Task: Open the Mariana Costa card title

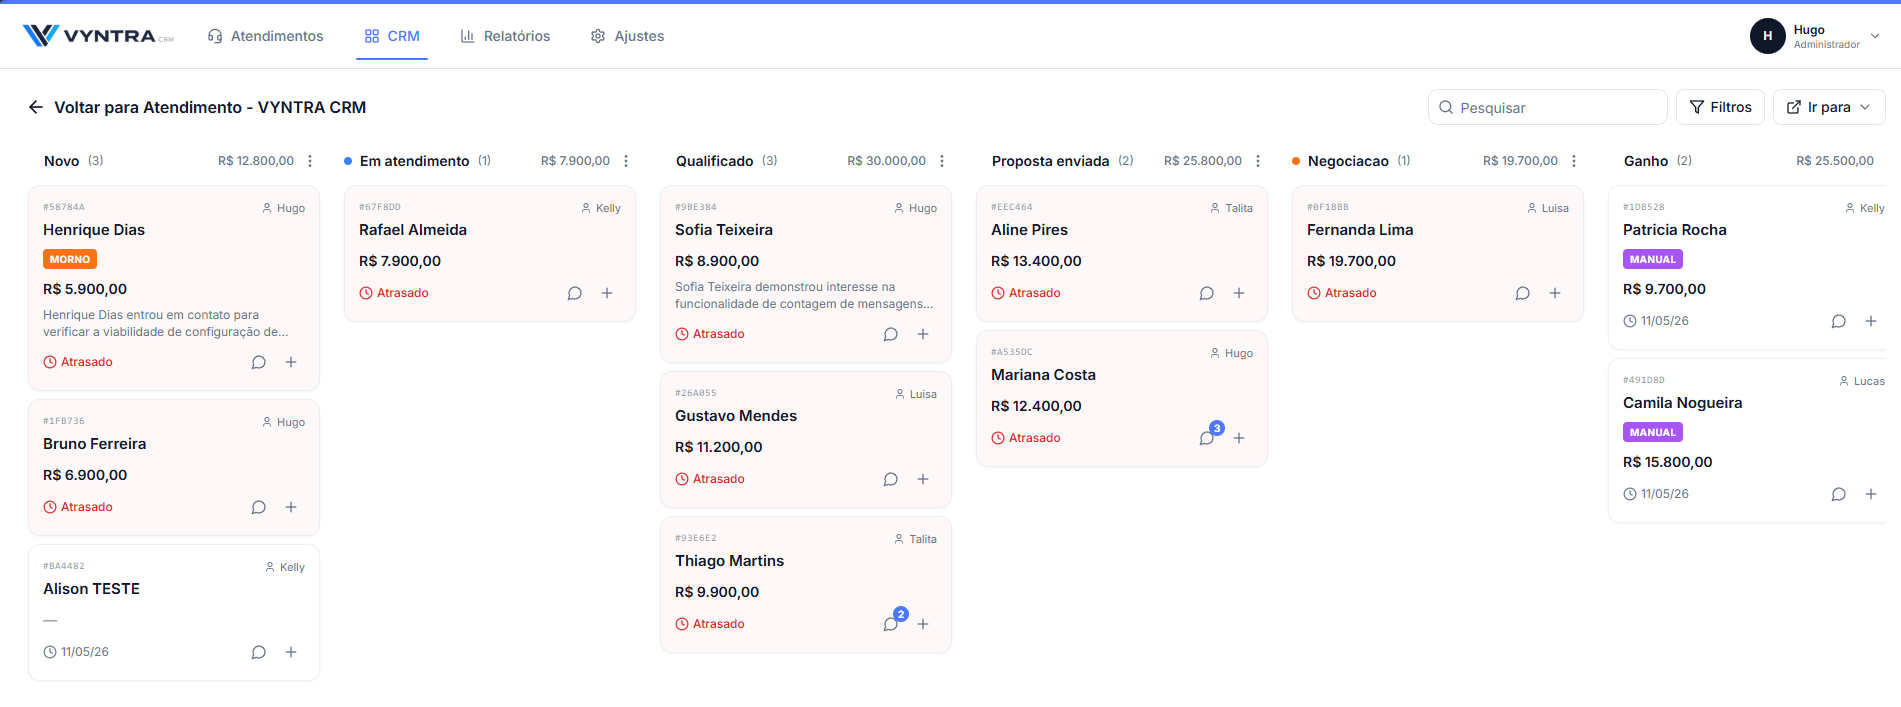Action: coord(1044,375)
